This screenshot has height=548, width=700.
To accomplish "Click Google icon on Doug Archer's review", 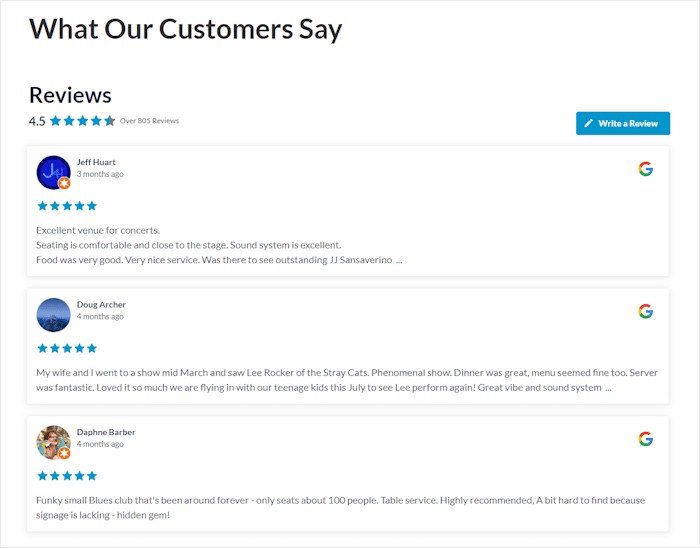I will pyautogui.click(x=646, y=311).
